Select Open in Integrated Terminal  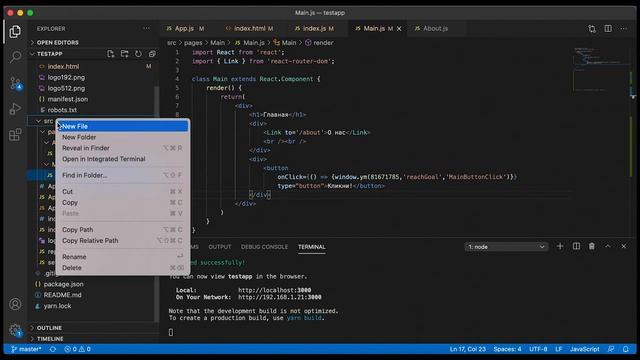[122, 159]
